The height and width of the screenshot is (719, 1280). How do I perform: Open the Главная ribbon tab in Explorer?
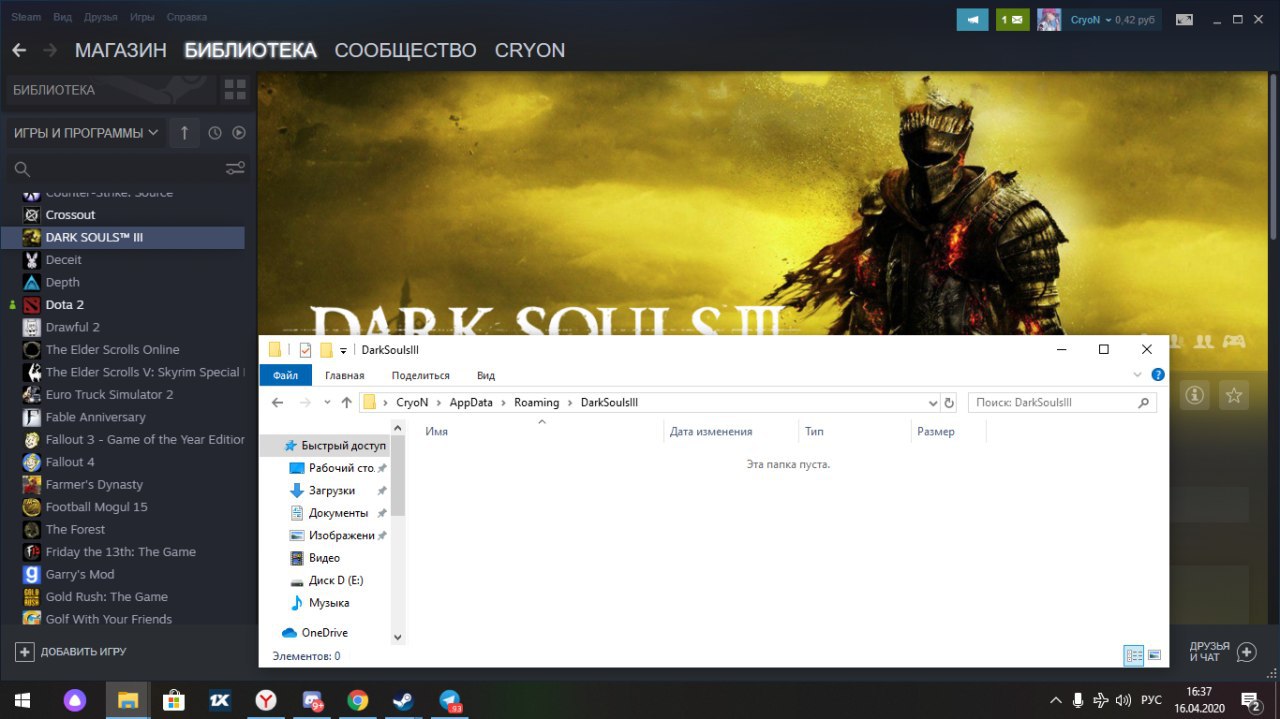344,376
